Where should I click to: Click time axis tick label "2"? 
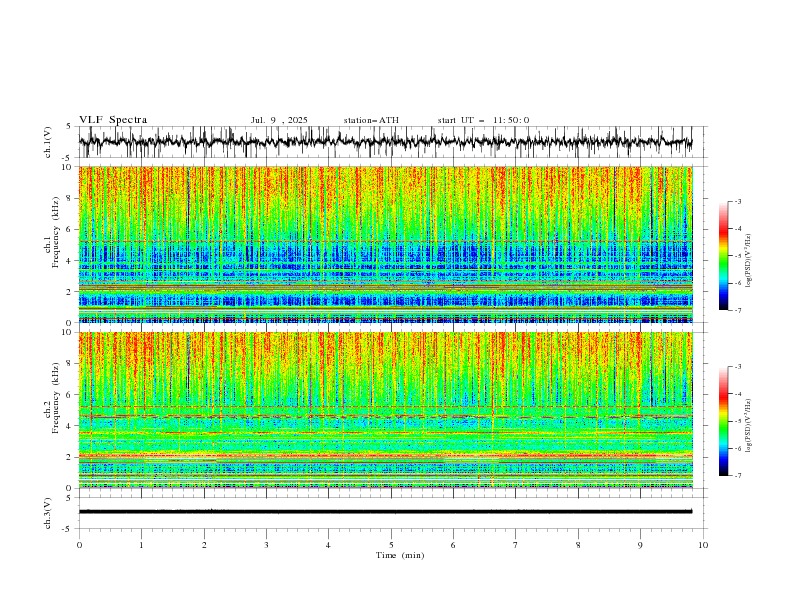[x=204, y=545]
